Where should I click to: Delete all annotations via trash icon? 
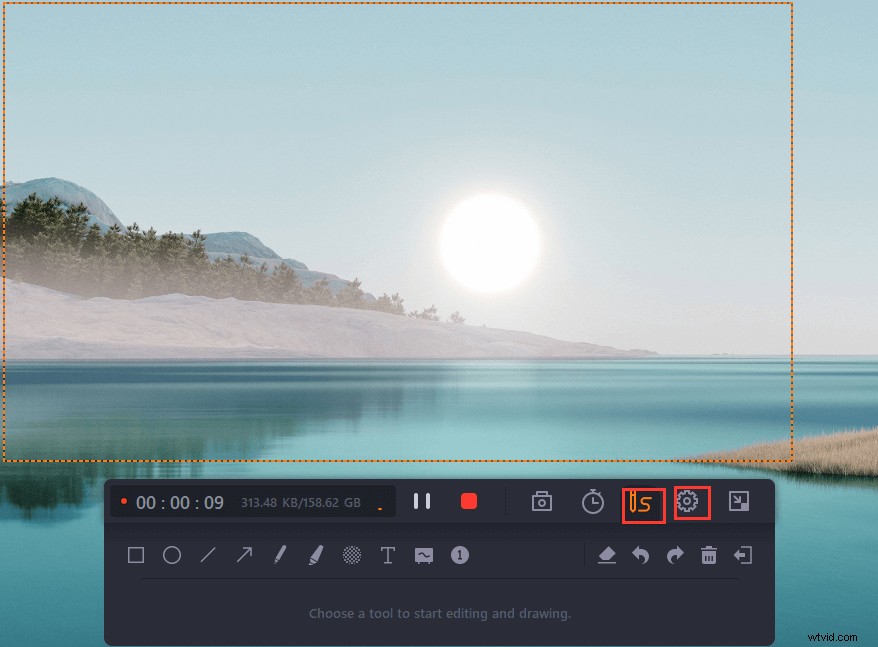point(710,556)
